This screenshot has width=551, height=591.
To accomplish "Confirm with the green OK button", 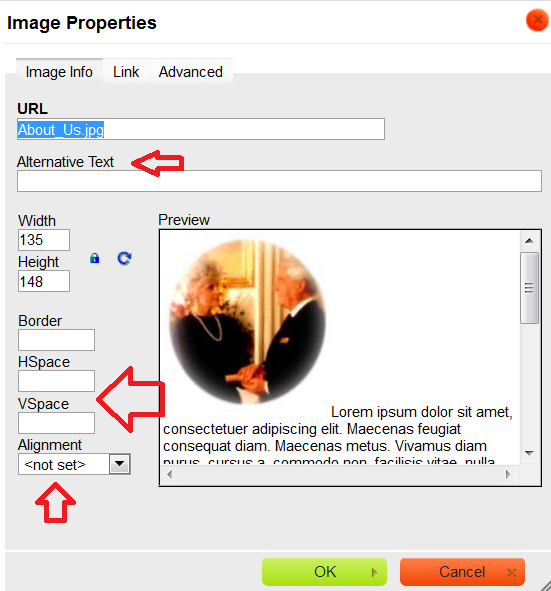I will [x=324, y=572].
